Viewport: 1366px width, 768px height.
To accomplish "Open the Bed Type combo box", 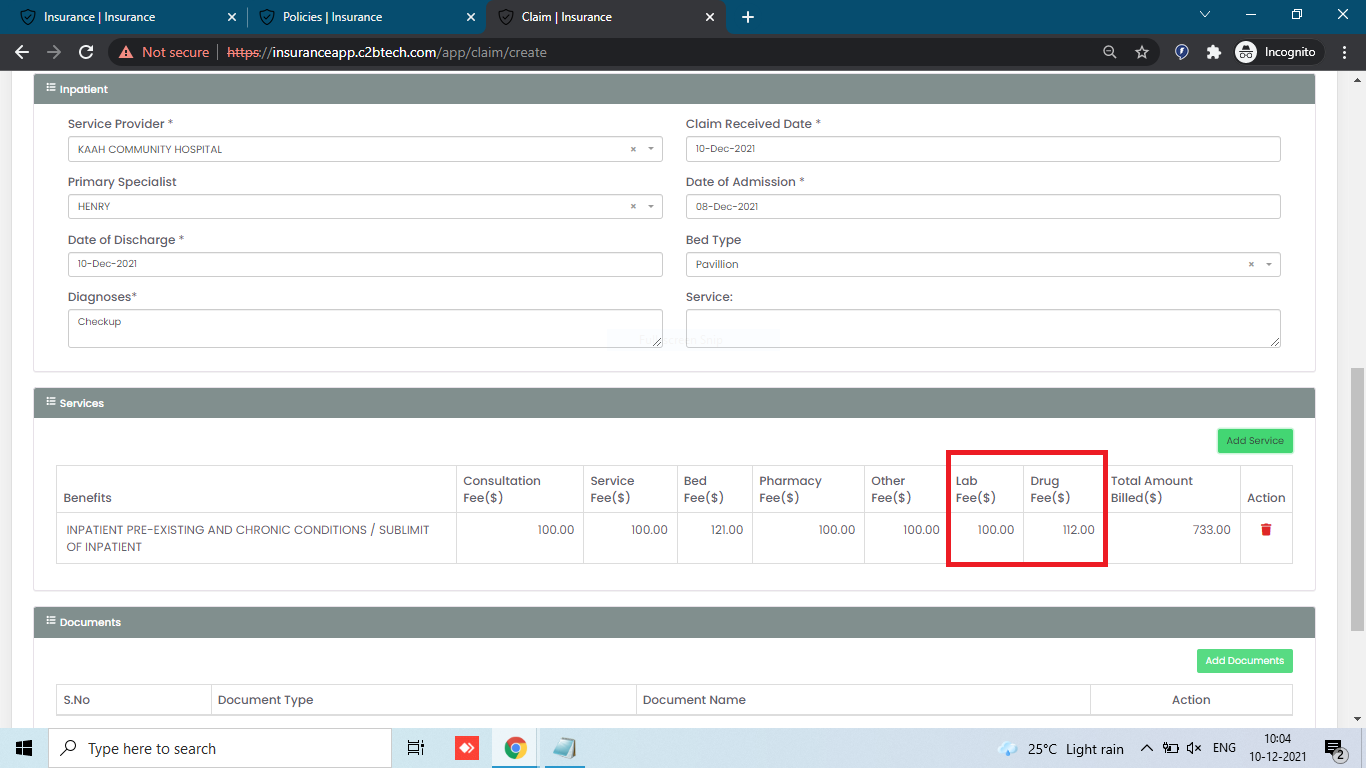I will [x=983, y=265].
